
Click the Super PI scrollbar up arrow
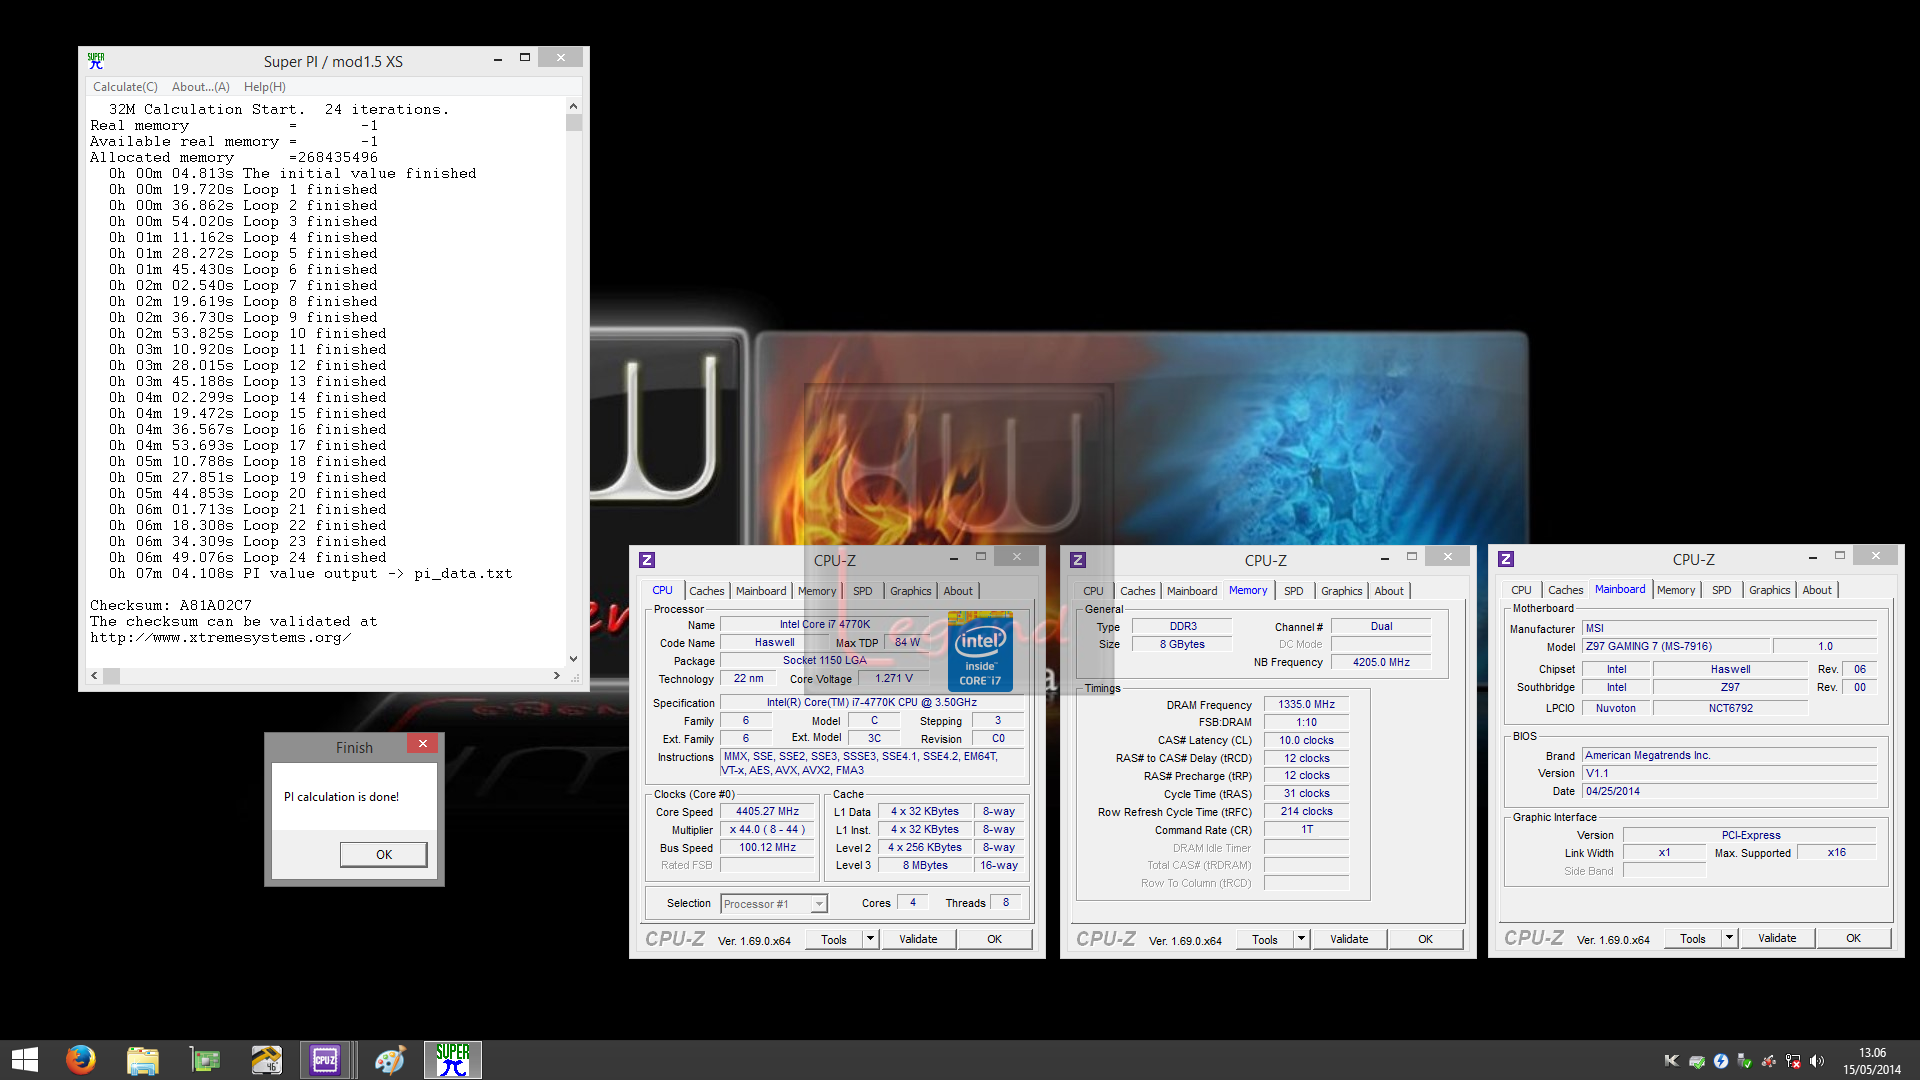[x=573, y=106]
